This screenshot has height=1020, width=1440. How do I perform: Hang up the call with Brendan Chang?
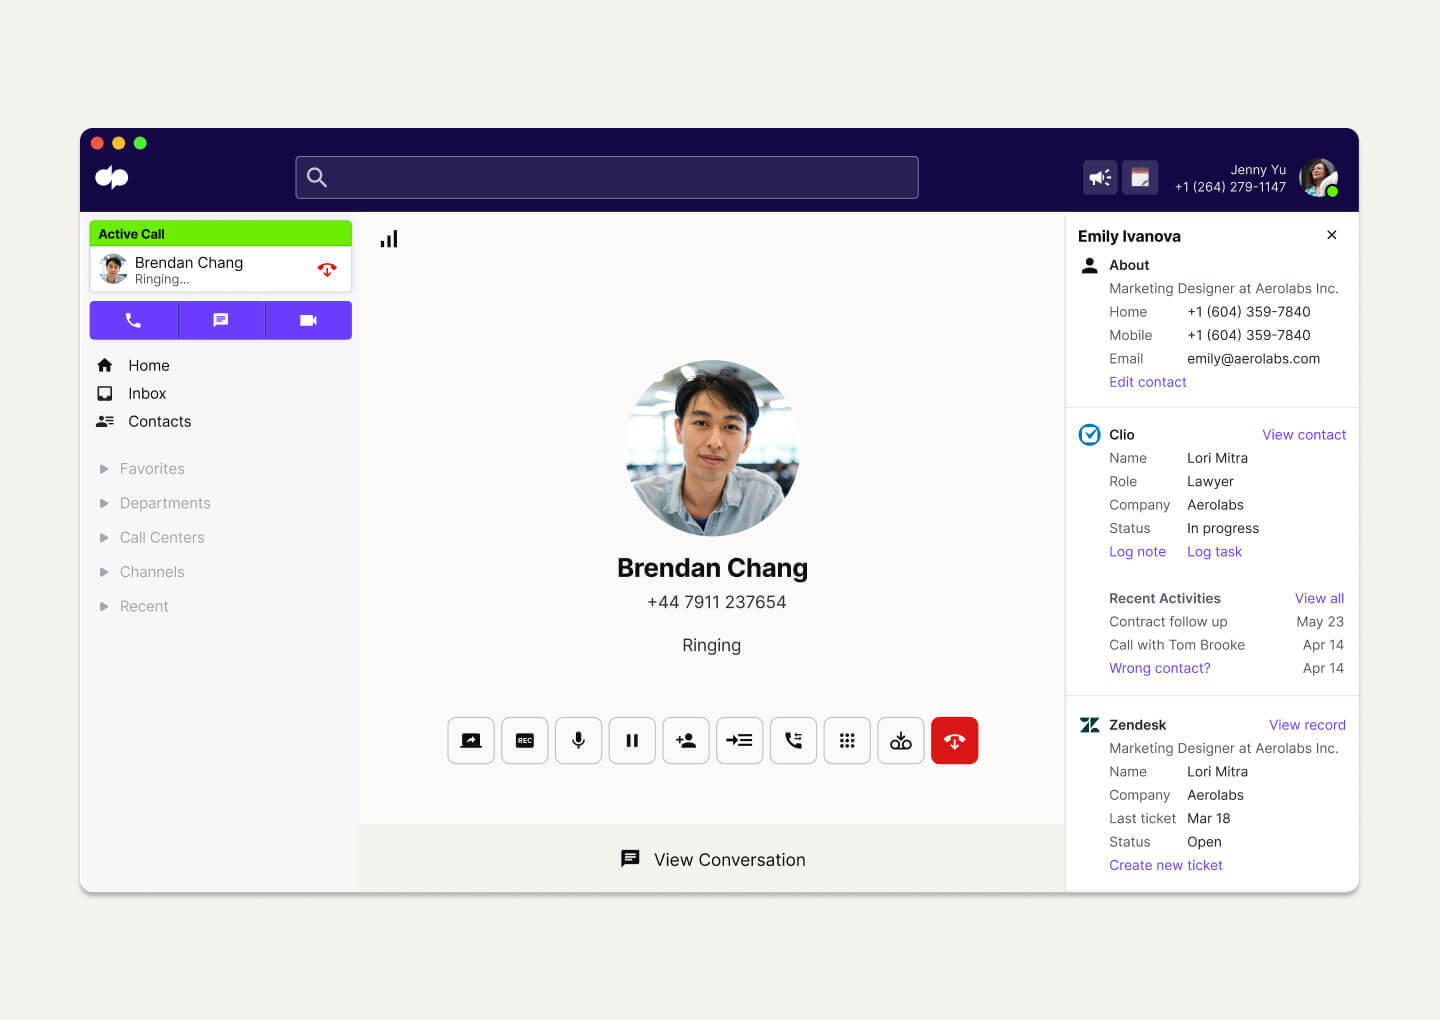point(954,740)
